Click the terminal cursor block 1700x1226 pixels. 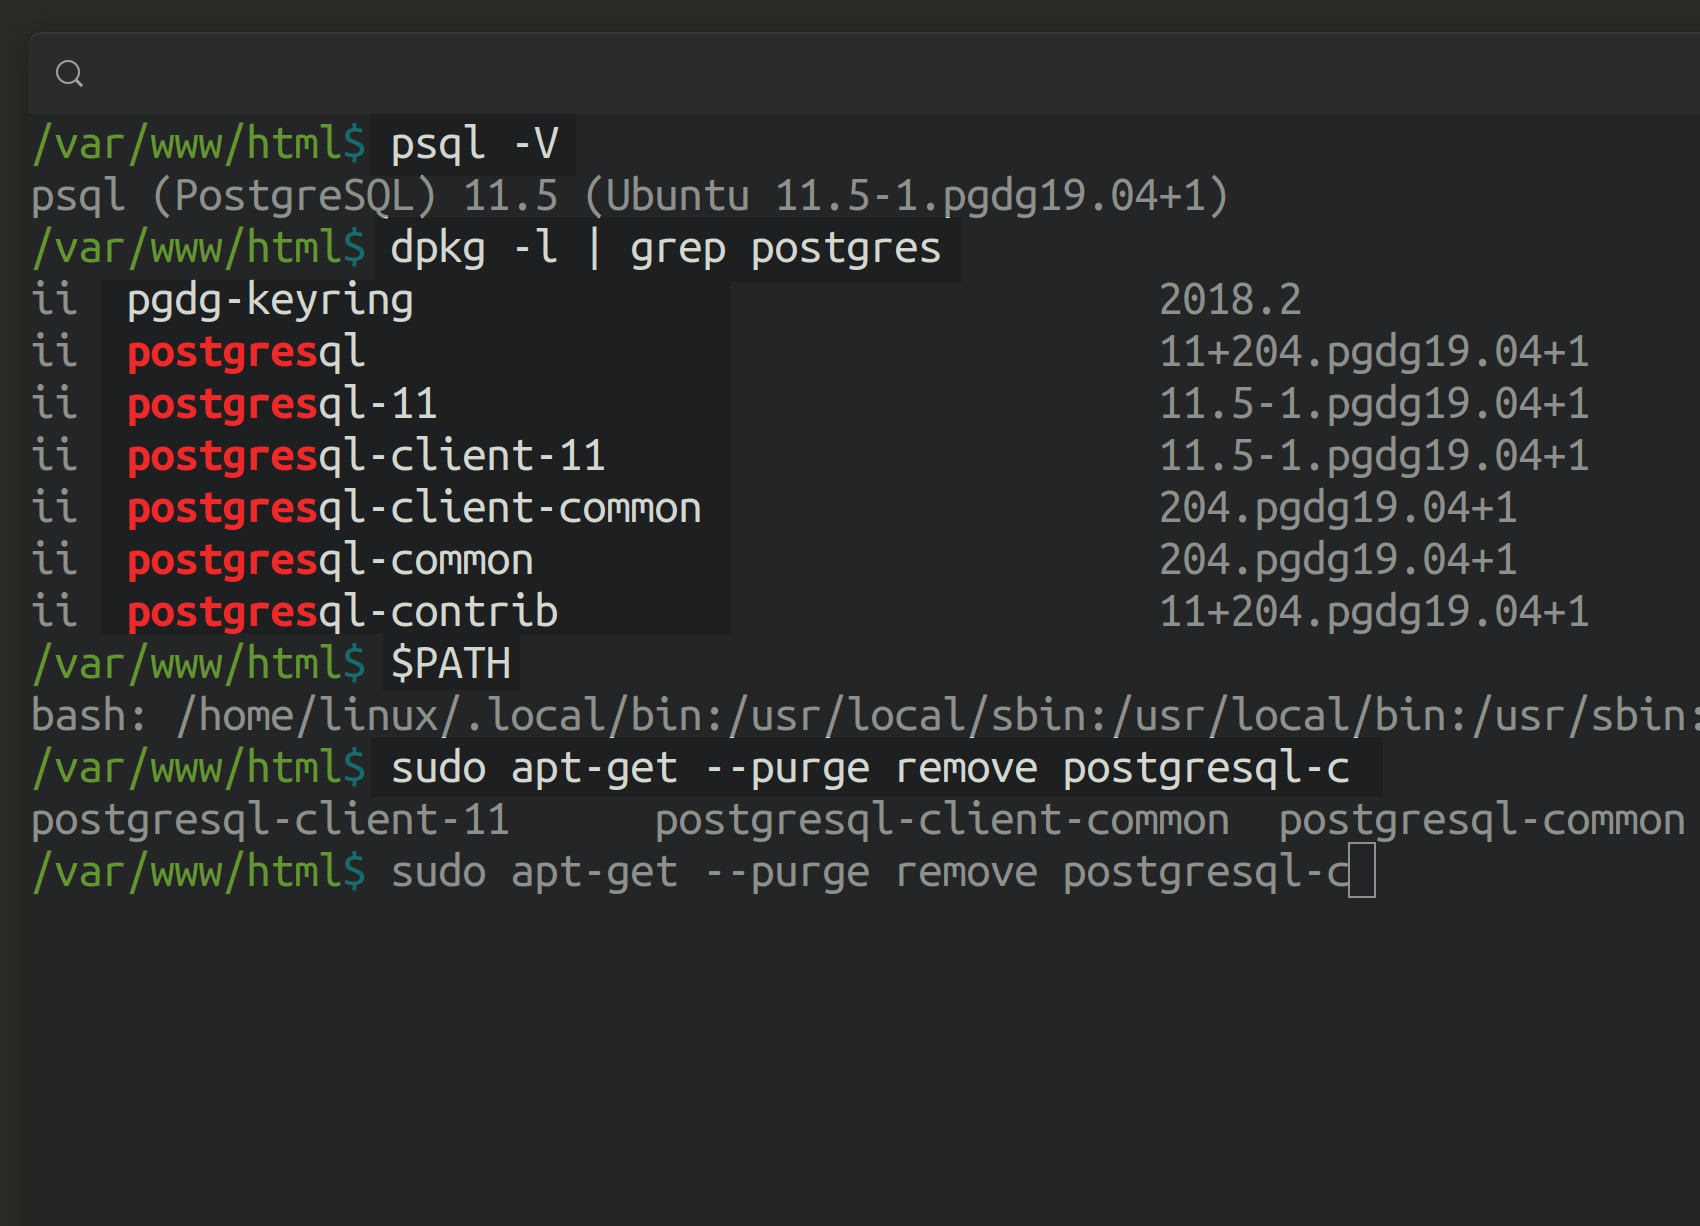coord(1362,870)
